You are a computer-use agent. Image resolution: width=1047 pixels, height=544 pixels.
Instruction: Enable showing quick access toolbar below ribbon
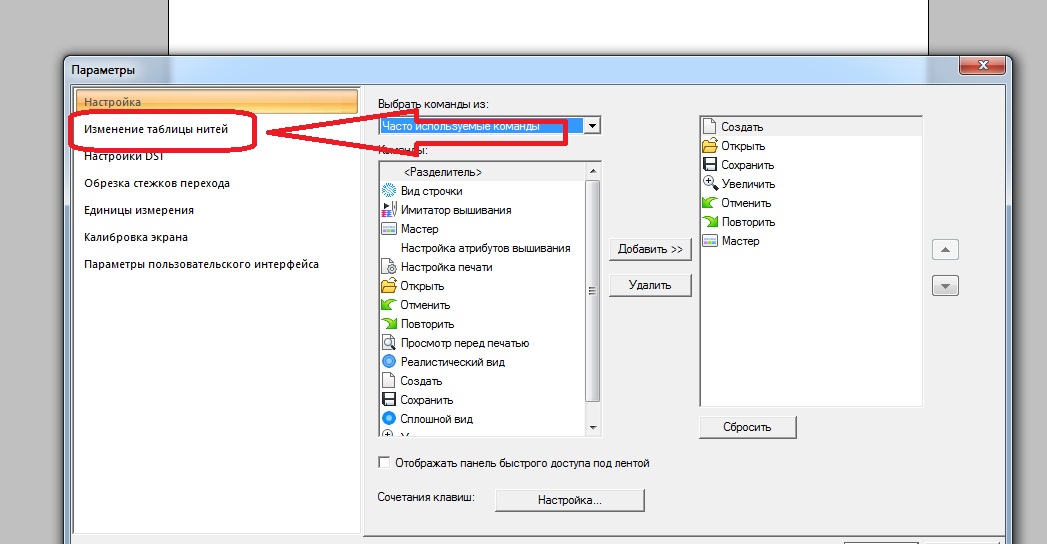coord(384,462)
